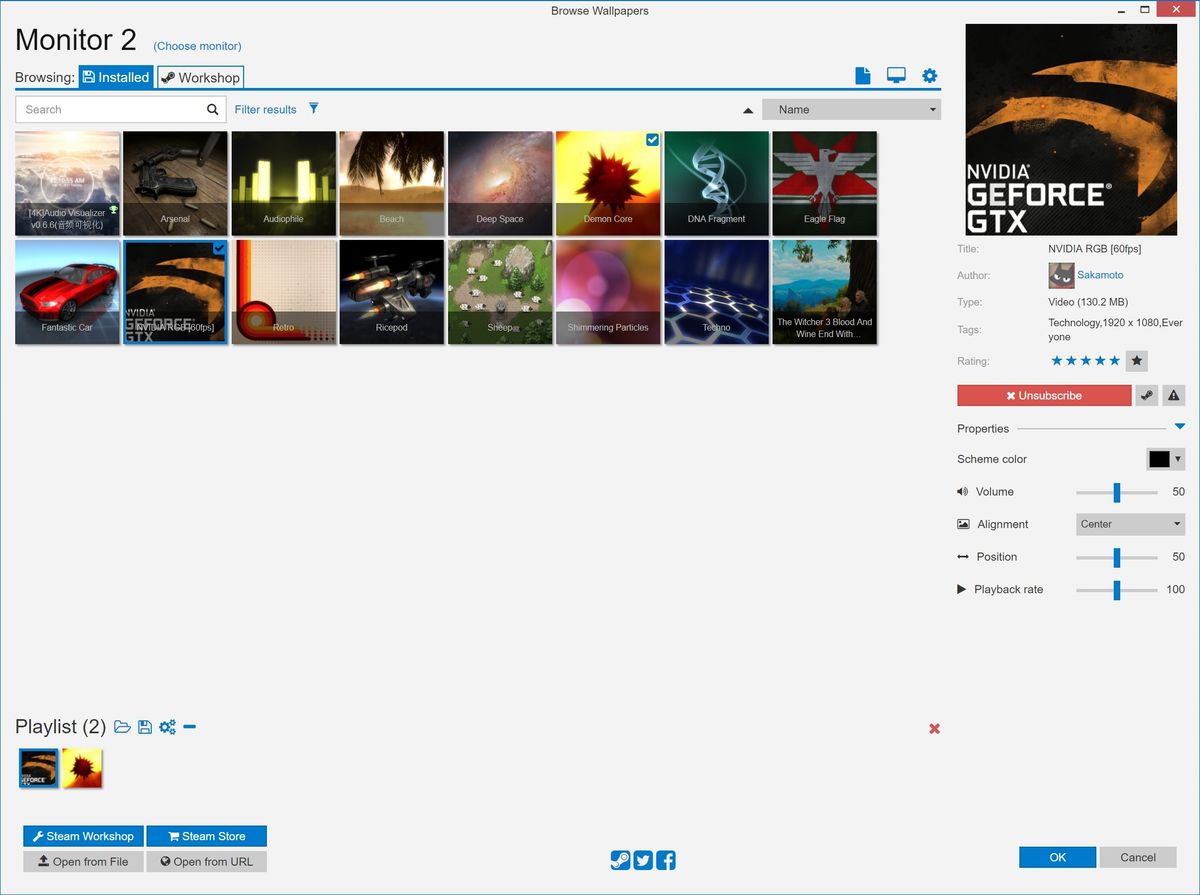This screenshot has width=1200, height=895.
Task: Select the Beach wallpaper
Action: 392,184
